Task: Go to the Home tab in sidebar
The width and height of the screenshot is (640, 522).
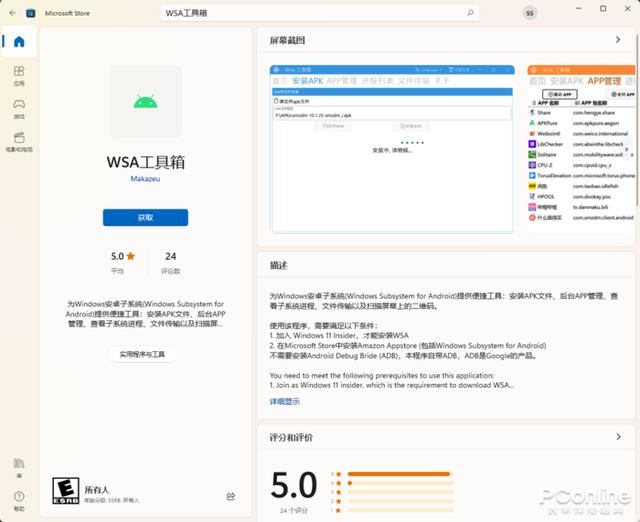Action: tap(19, 43)
